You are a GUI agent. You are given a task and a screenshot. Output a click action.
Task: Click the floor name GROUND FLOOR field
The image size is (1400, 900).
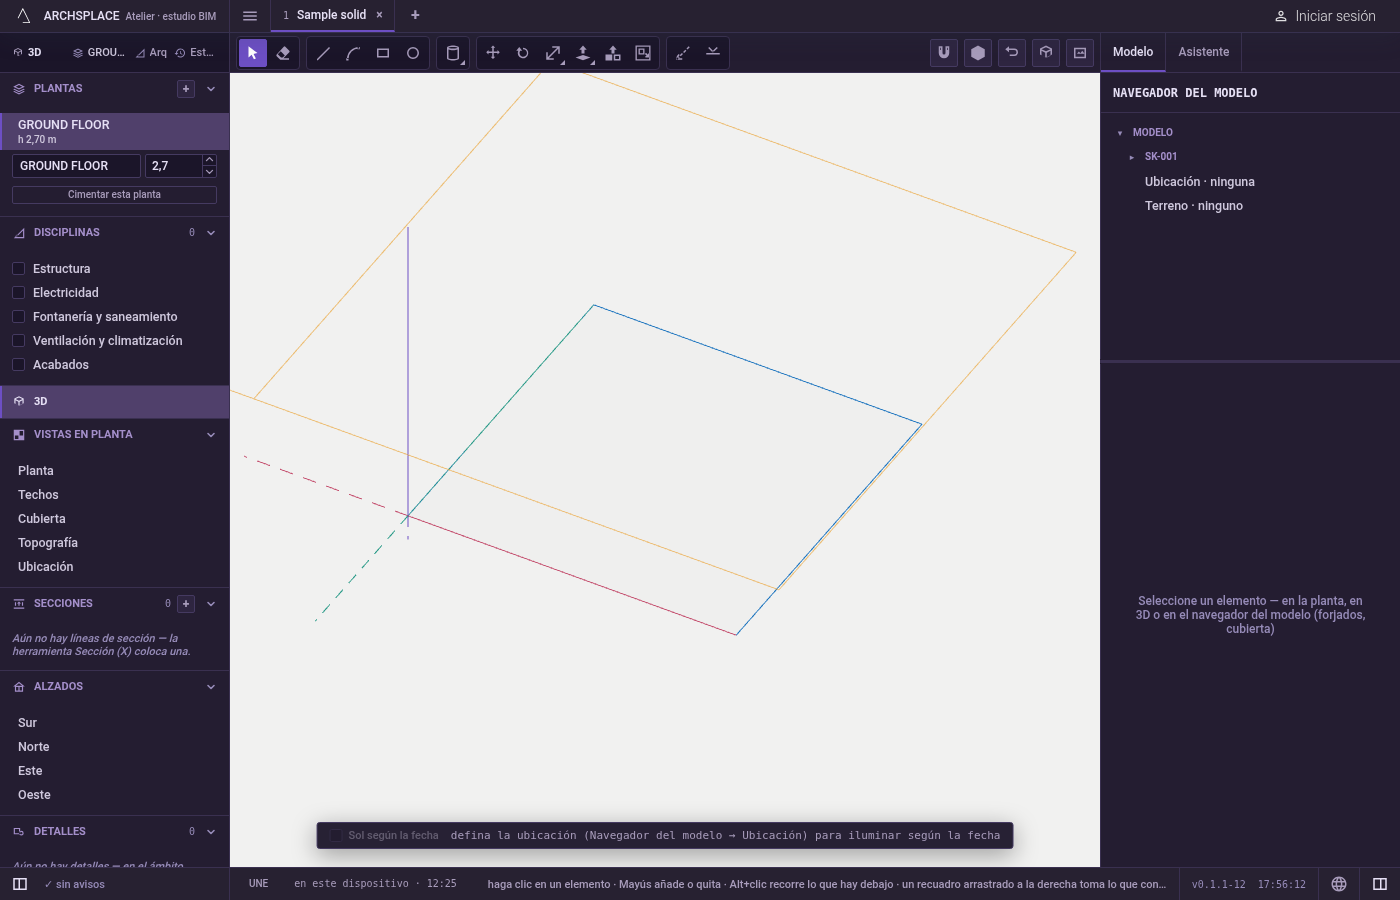(76, 166)
